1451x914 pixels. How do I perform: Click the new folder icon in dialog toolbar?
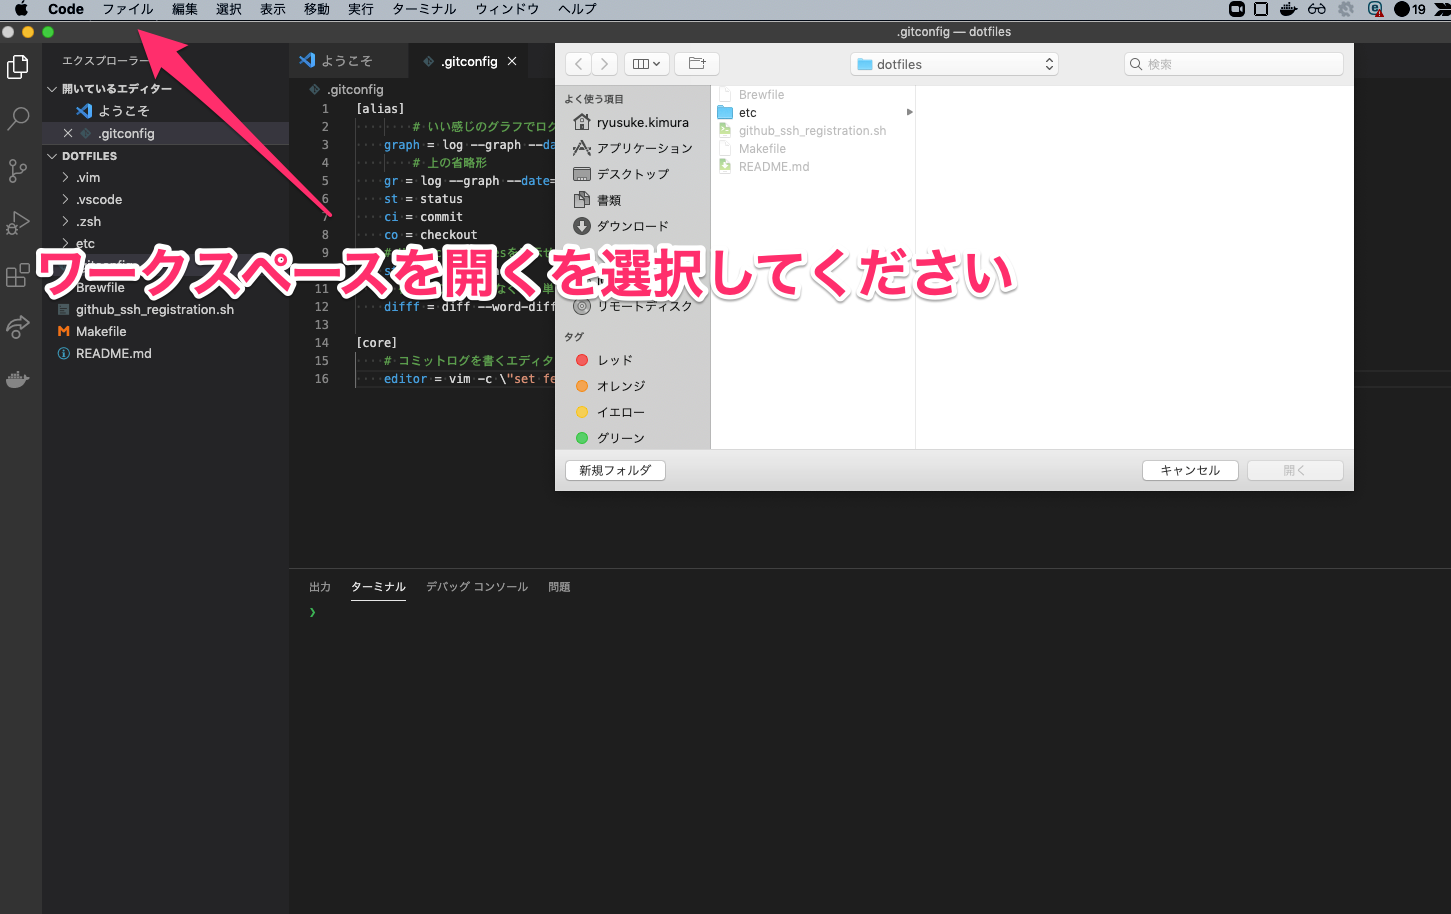click(697, 64)
